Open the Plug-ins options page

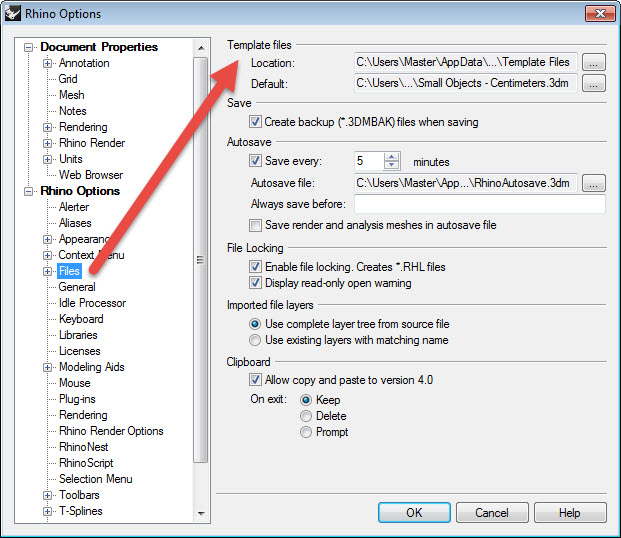pos(77,399)
